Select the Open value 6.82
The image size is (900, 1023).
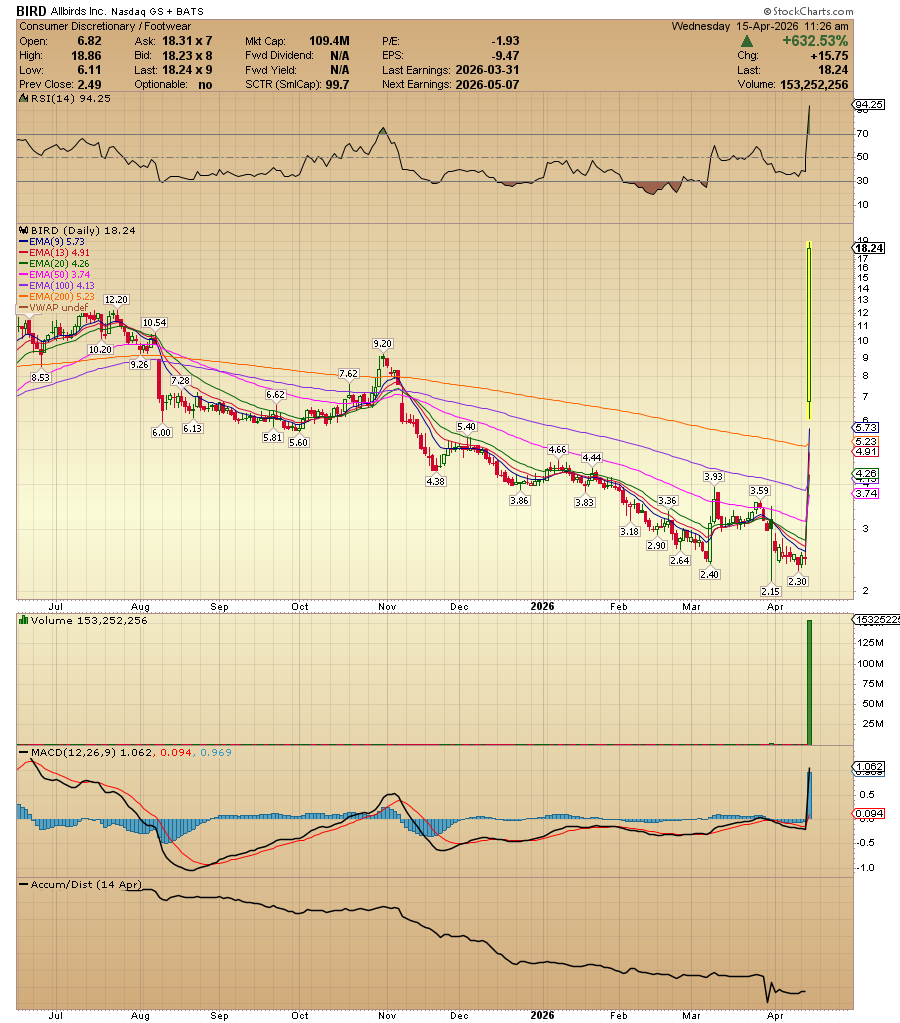pyautogui.click(x=89, y=40)
